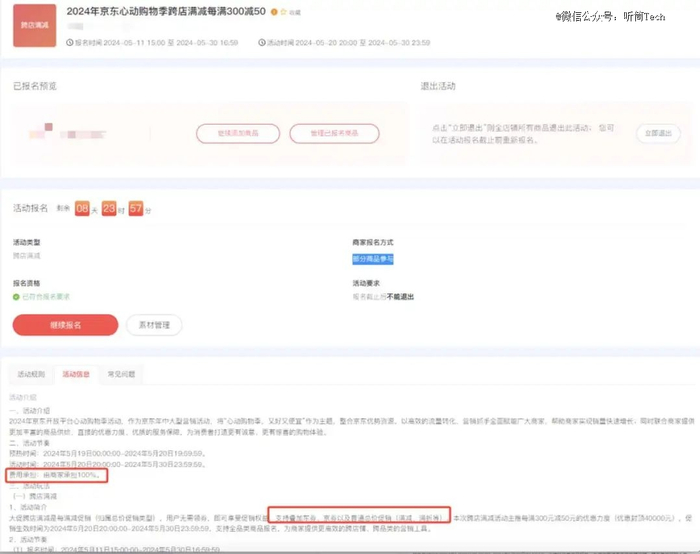
Task: Click the countdown hours value 23
Action: tap(109, 208)
